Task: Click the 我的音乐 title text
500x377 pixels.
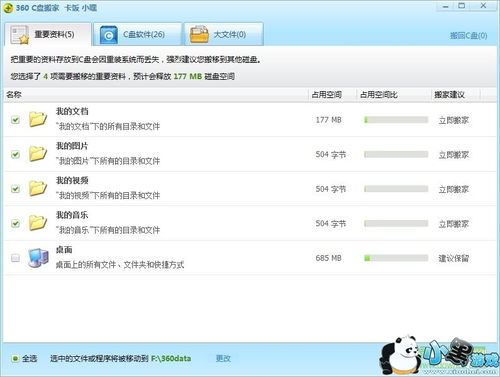Action: click(x=72, y=215)
